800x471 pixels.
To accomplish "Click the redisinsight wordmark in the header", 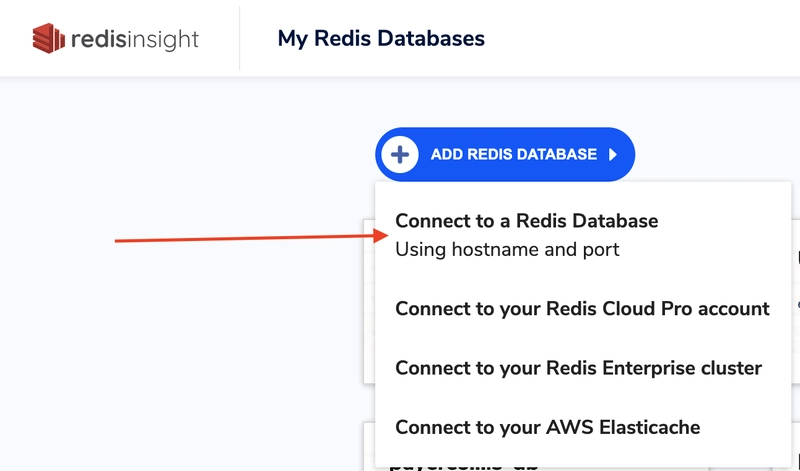I will click(x=135, y=39).
